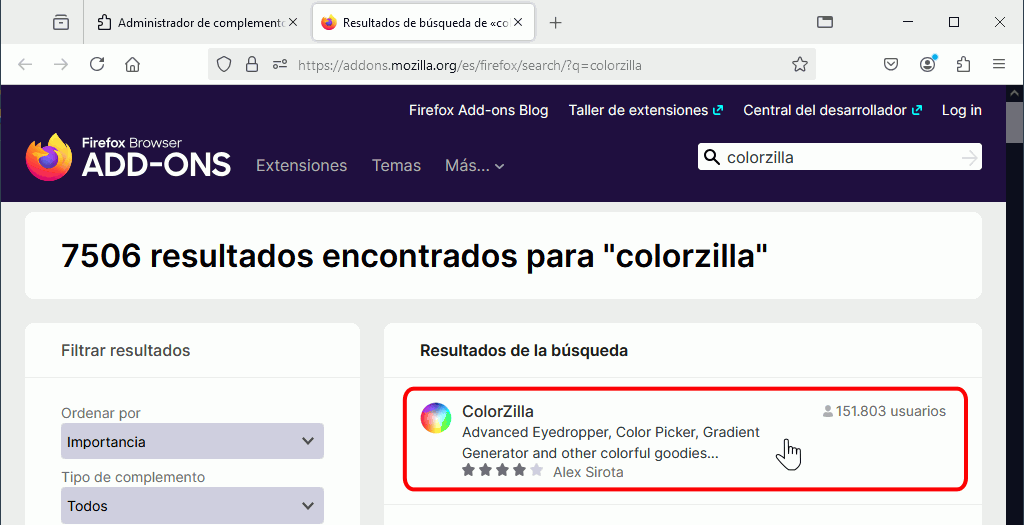This screenshot has width=1024, height=525.
Task: Open the ColorZilla add-on icon
Action: (436, 418)
